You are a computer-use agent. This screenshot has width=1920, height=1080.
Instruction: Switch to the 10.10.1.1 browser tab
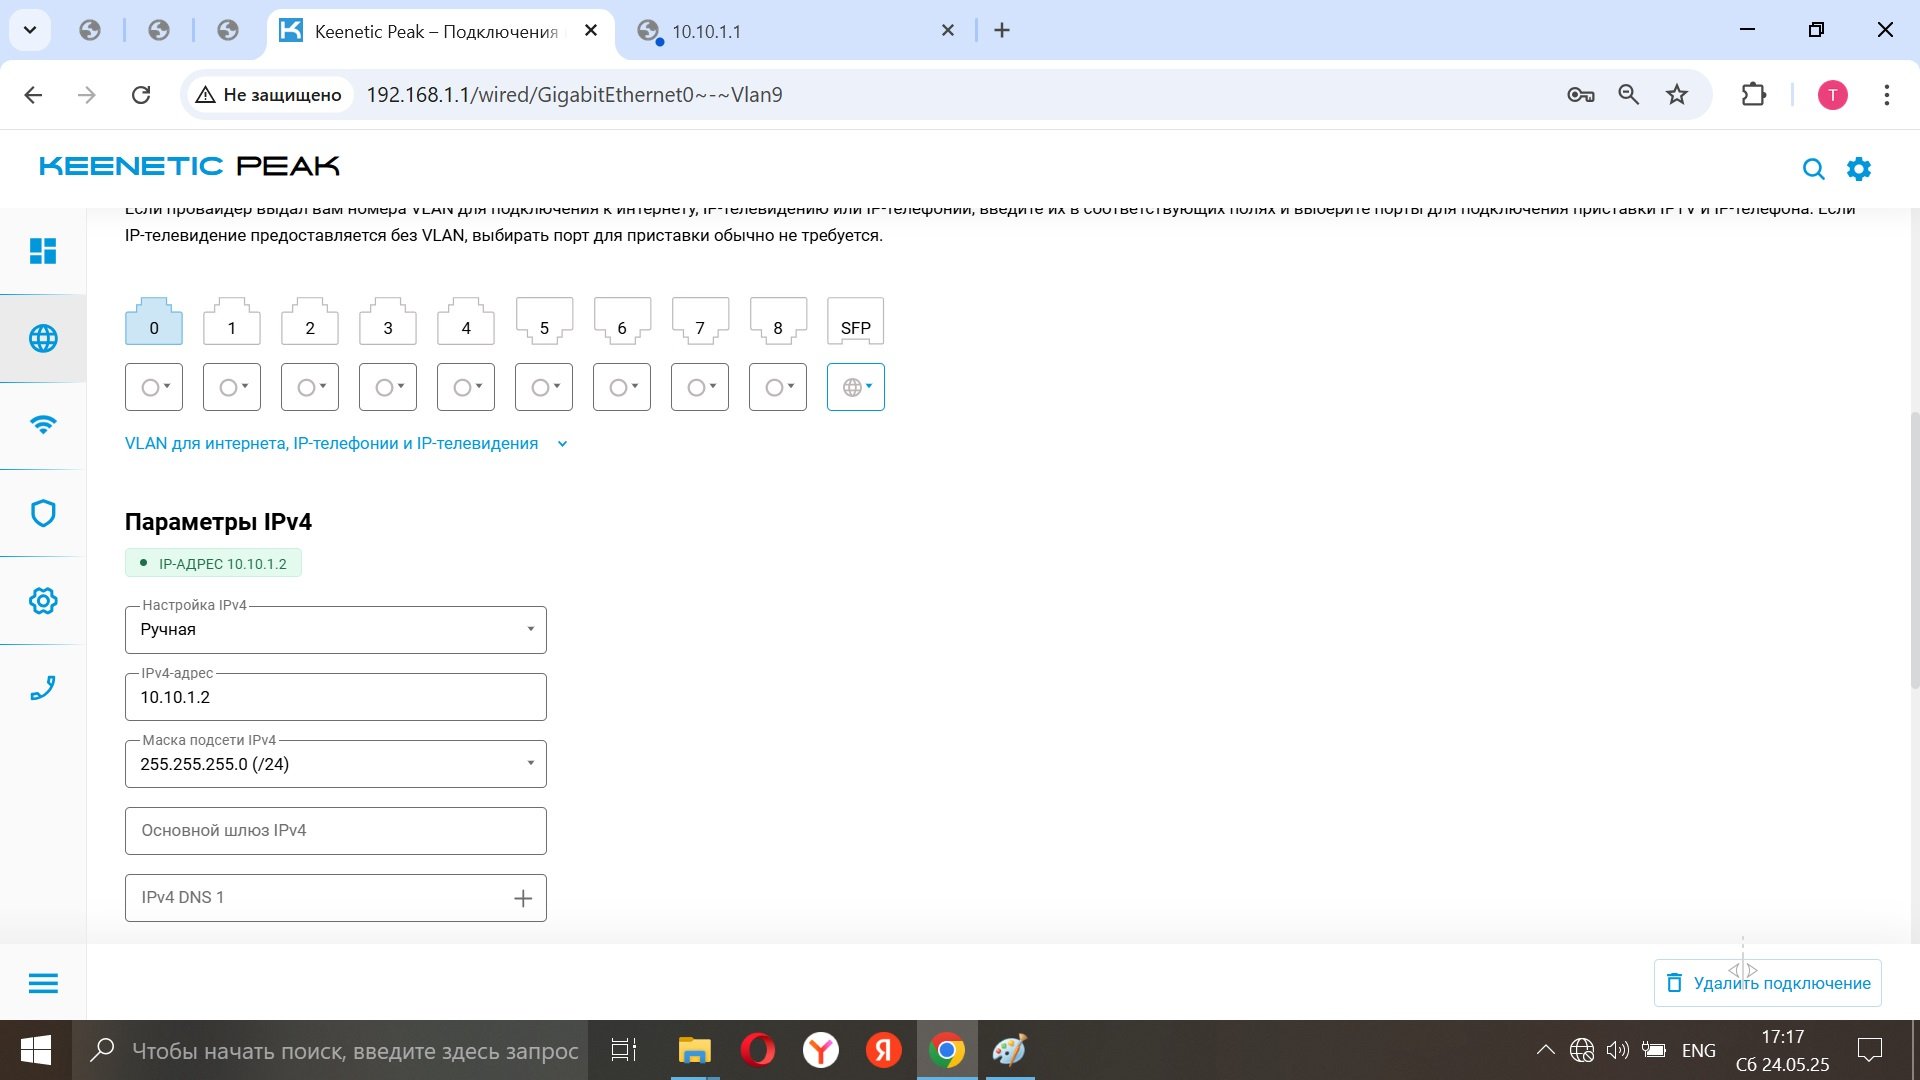[795, 31]
